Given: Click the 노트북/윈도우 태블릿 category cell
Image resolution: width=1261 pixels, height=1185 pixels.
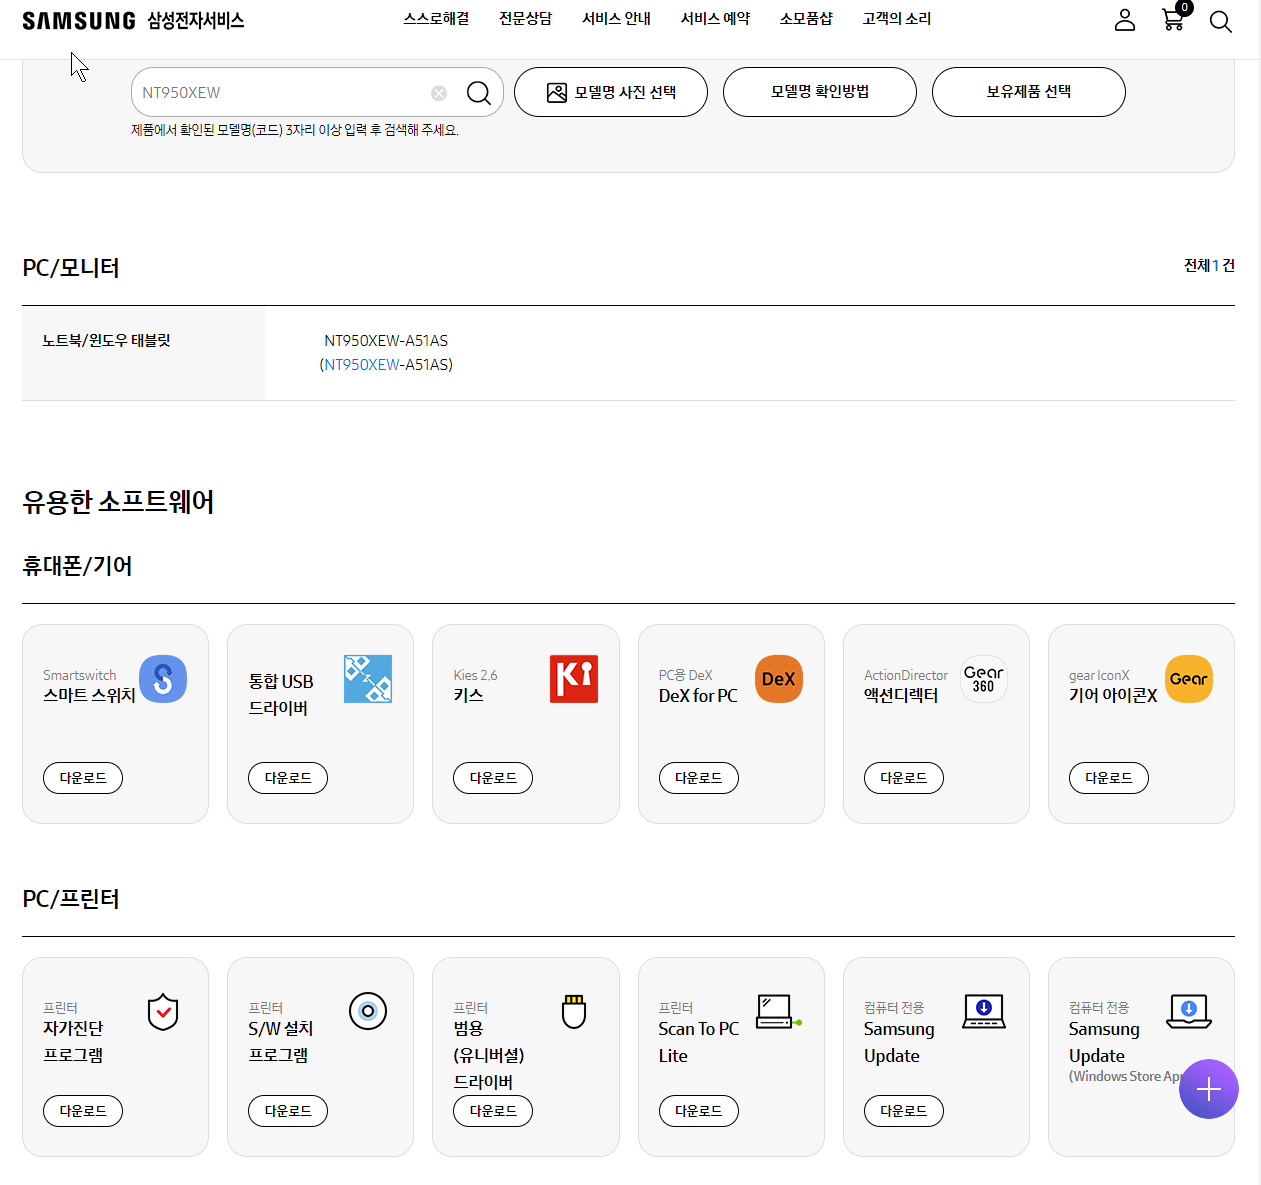Looking at the screenshot, I should (x=143, y=353).
